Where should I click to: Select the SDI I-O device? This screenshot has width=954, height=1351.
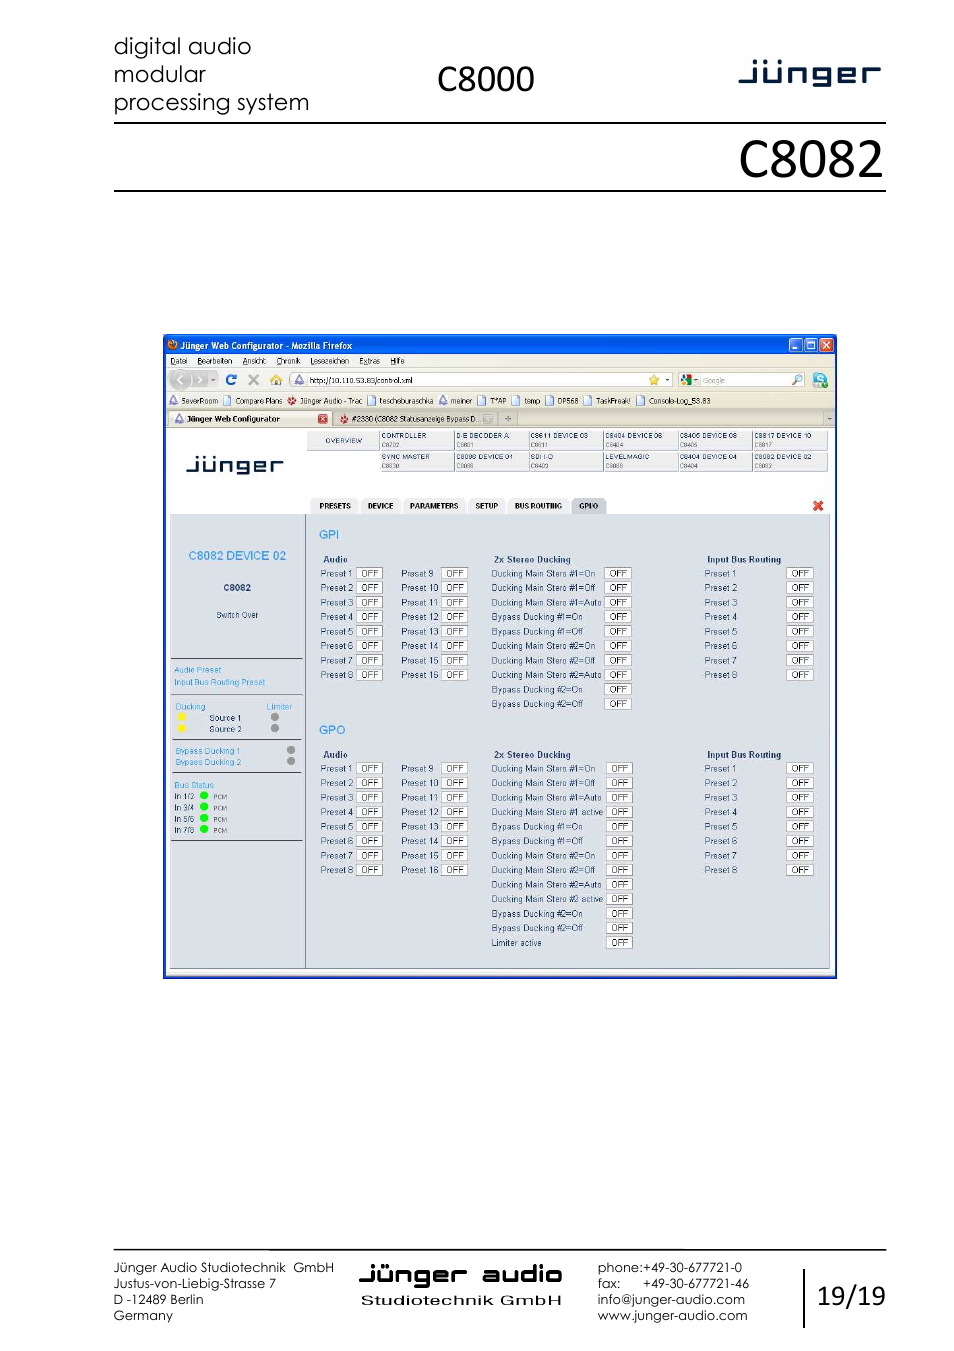pos(565,461)
